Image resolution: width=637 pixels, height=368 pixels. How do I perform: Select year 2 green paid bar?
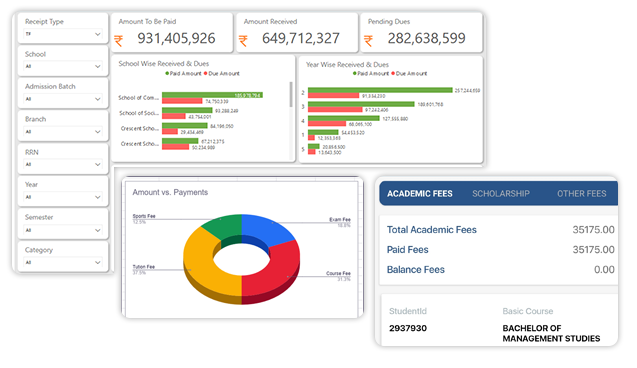[x=380, y=90]
